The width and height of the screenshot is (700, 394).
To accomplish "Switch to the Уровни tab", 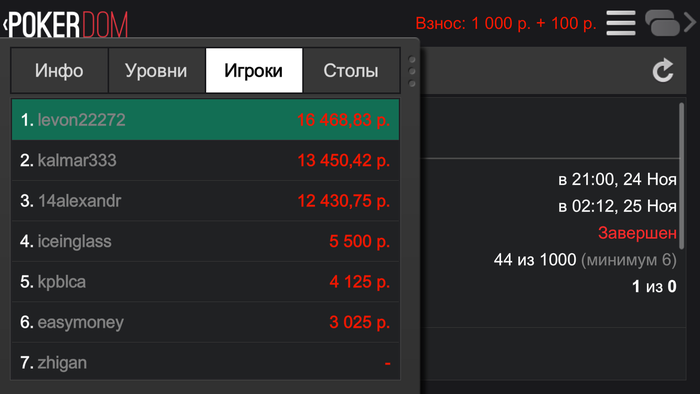I will [156, 71].
